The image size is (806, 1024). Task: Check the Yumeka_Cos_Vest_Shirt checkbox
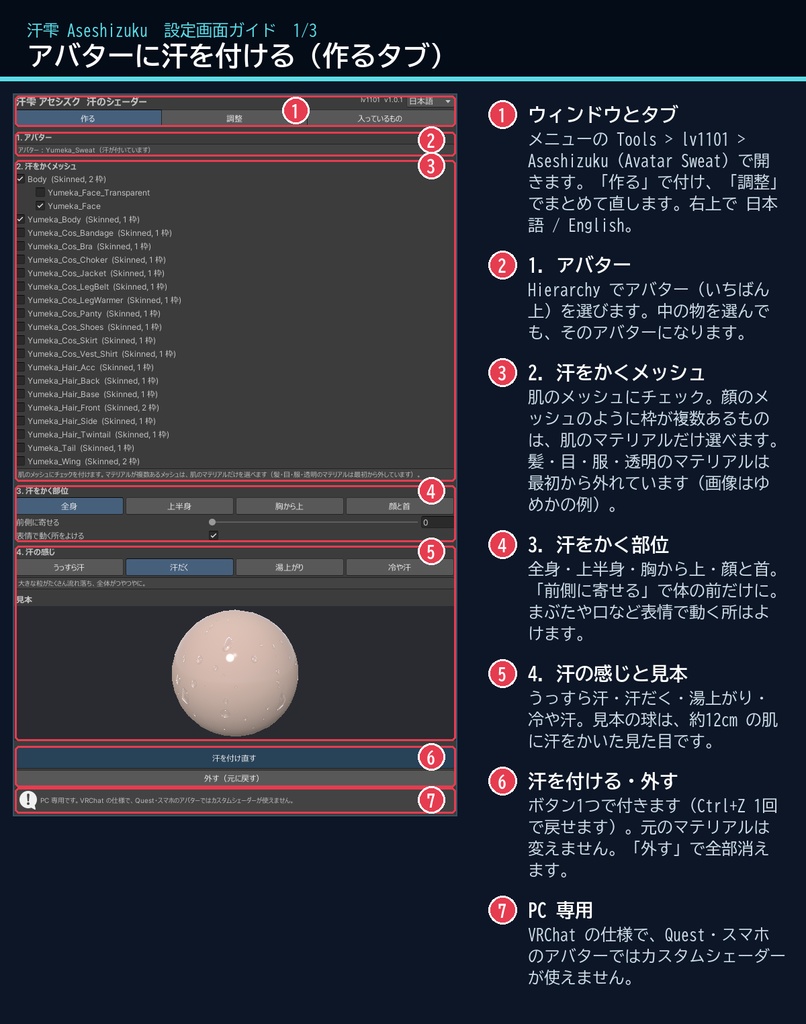[x=21, y=354]
